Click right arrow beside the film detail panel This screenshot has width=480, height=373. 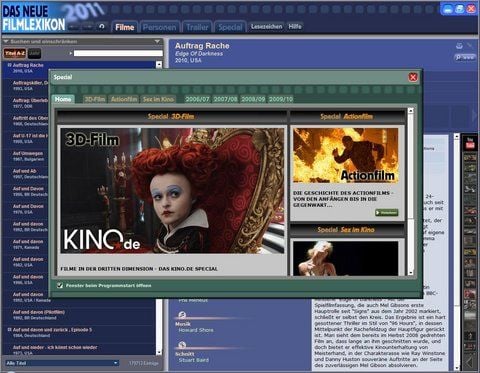click(x=474, y=115)
